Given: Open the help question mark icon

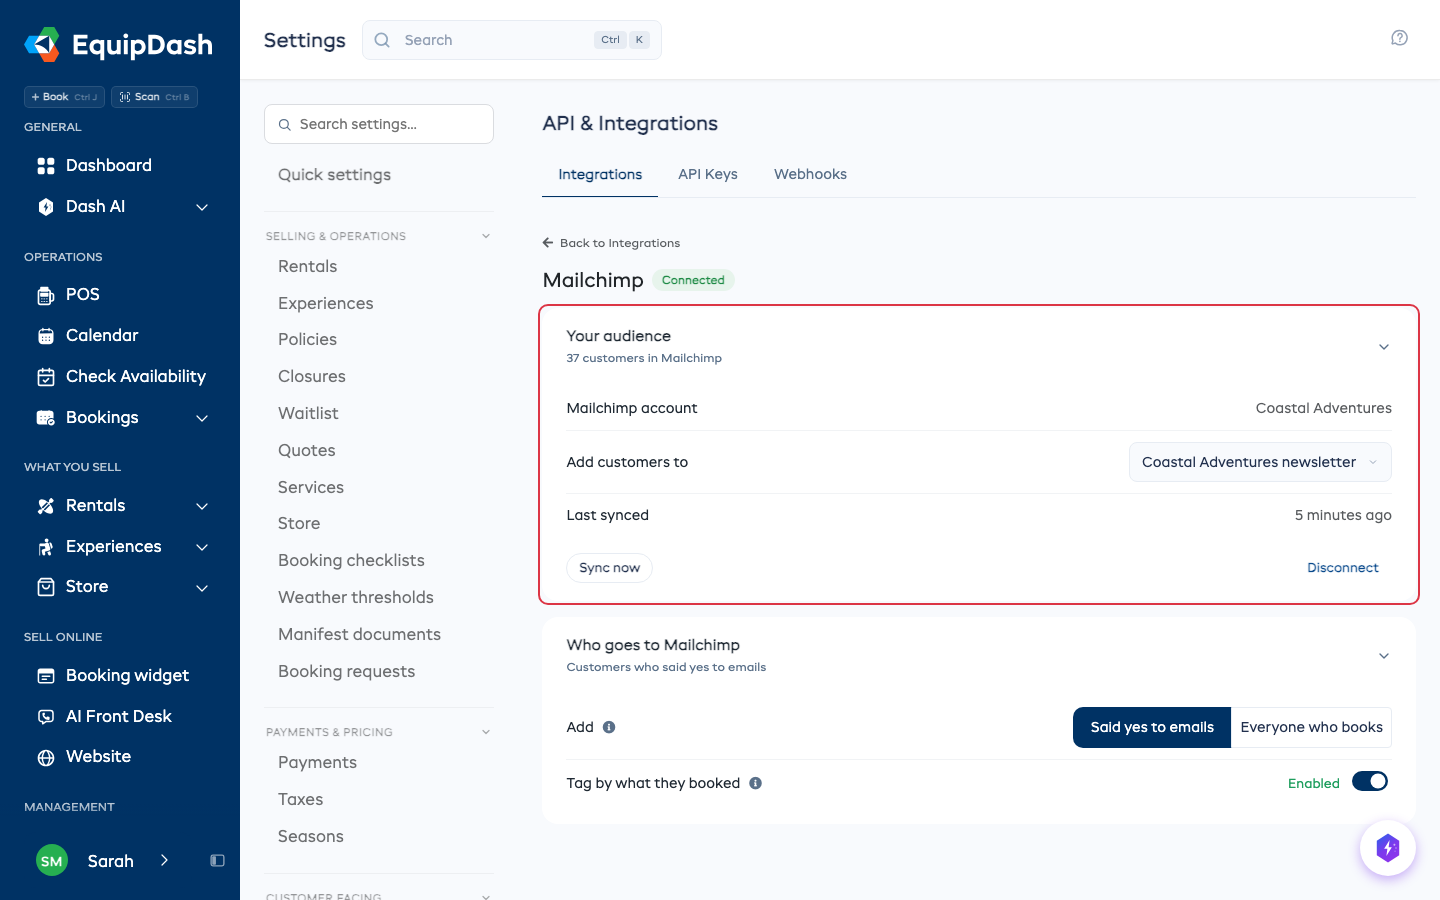Looking at the screenshot, I should pos(1399,38).
